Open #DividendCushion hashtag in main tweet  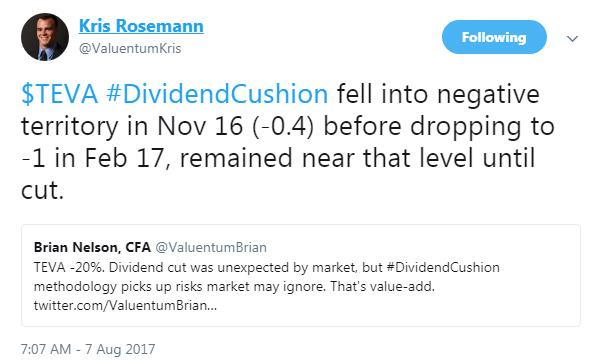click(x=217, y=94)
